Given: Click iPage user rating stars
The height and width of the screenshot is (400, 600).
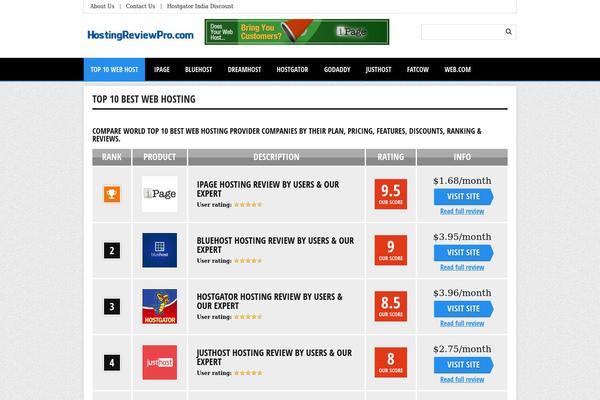Looking at the screenshot, I should click(248, 205).
